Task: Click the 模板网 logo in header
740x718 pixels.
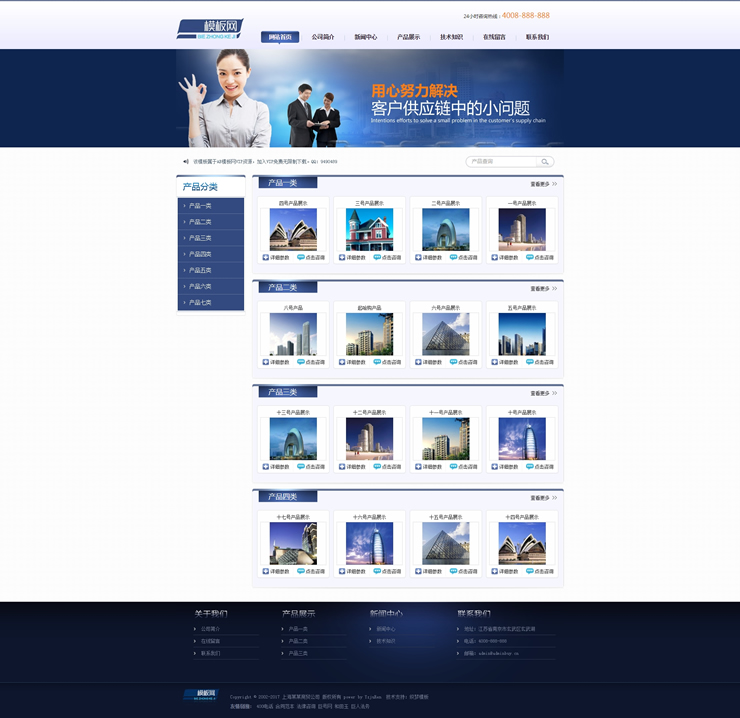Action: [209, 29]
